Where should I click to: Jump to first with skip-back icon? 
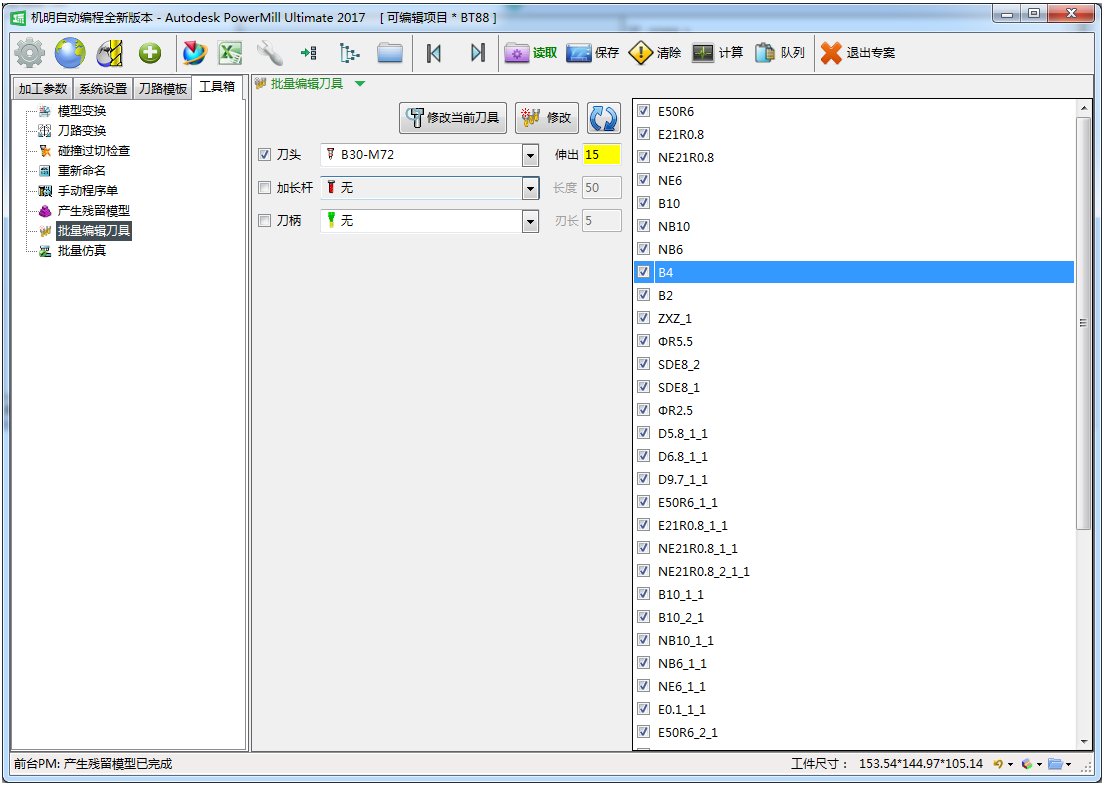coord(434,53)
